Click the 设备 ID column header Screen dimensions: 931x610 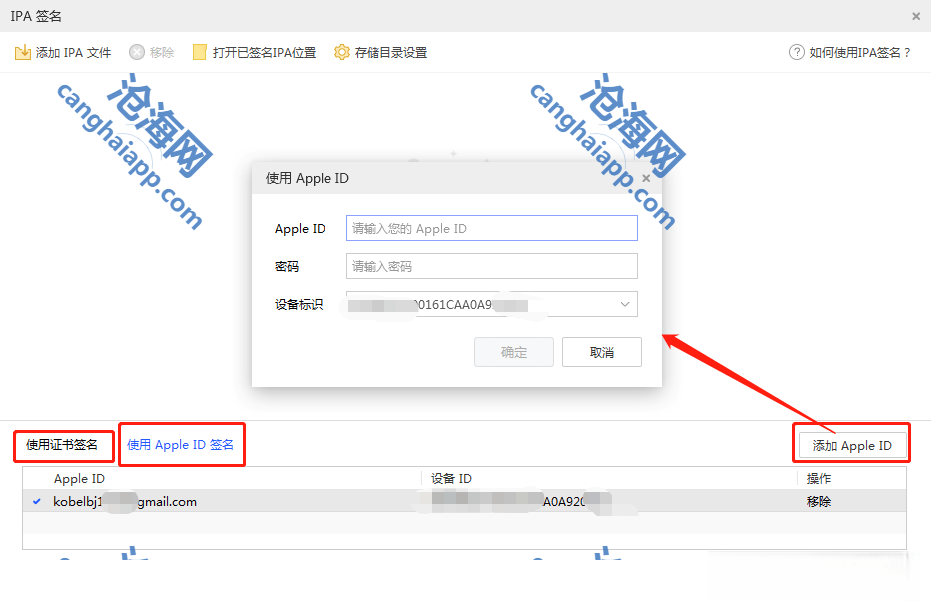452,479
